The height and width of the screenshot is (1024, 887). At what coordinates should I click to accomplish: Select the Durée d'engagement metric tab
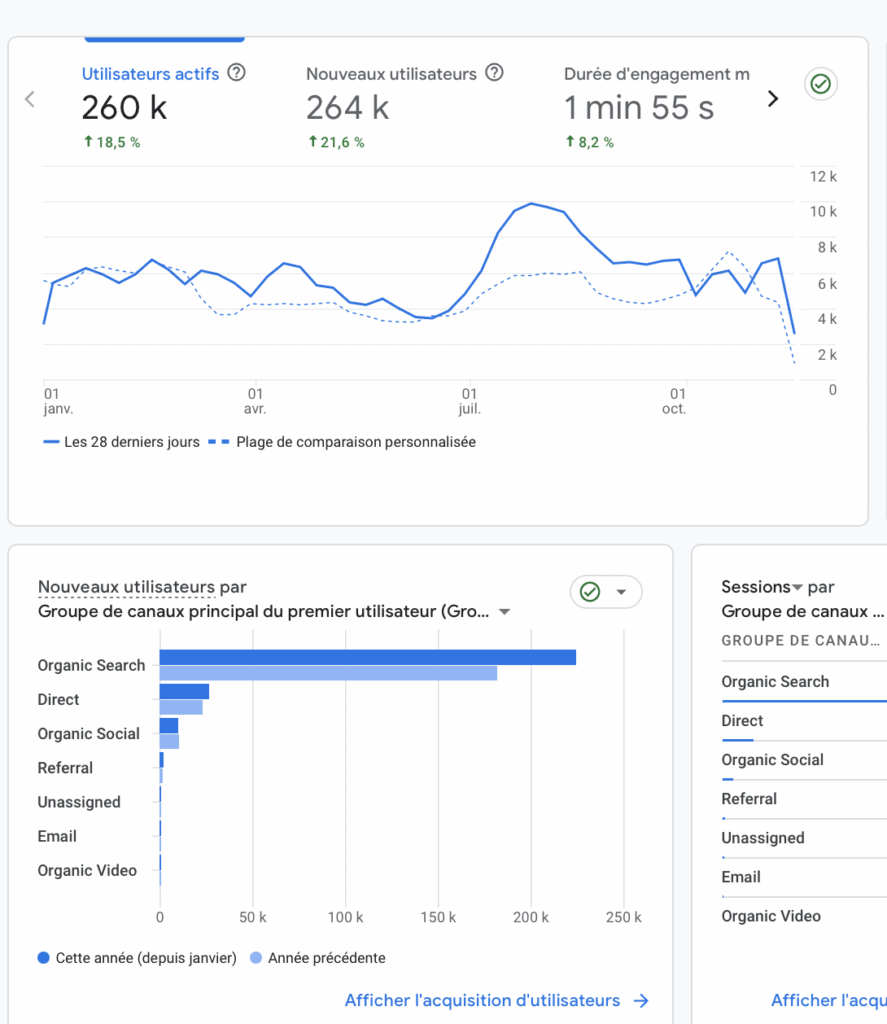[656, 74]
